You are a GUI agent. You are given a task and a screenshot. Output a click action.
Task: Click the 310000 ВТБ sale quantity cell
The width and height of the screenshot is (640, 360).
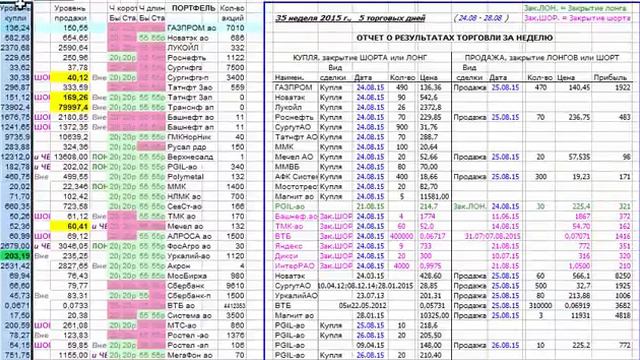(540, 306)
